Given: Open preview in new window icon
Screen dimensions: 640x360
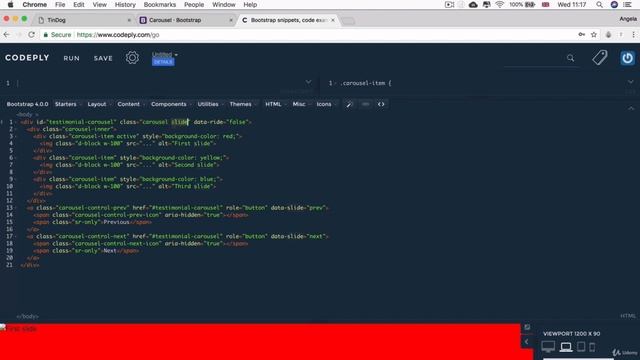Looking at the screenshot, I should point(527,327).
